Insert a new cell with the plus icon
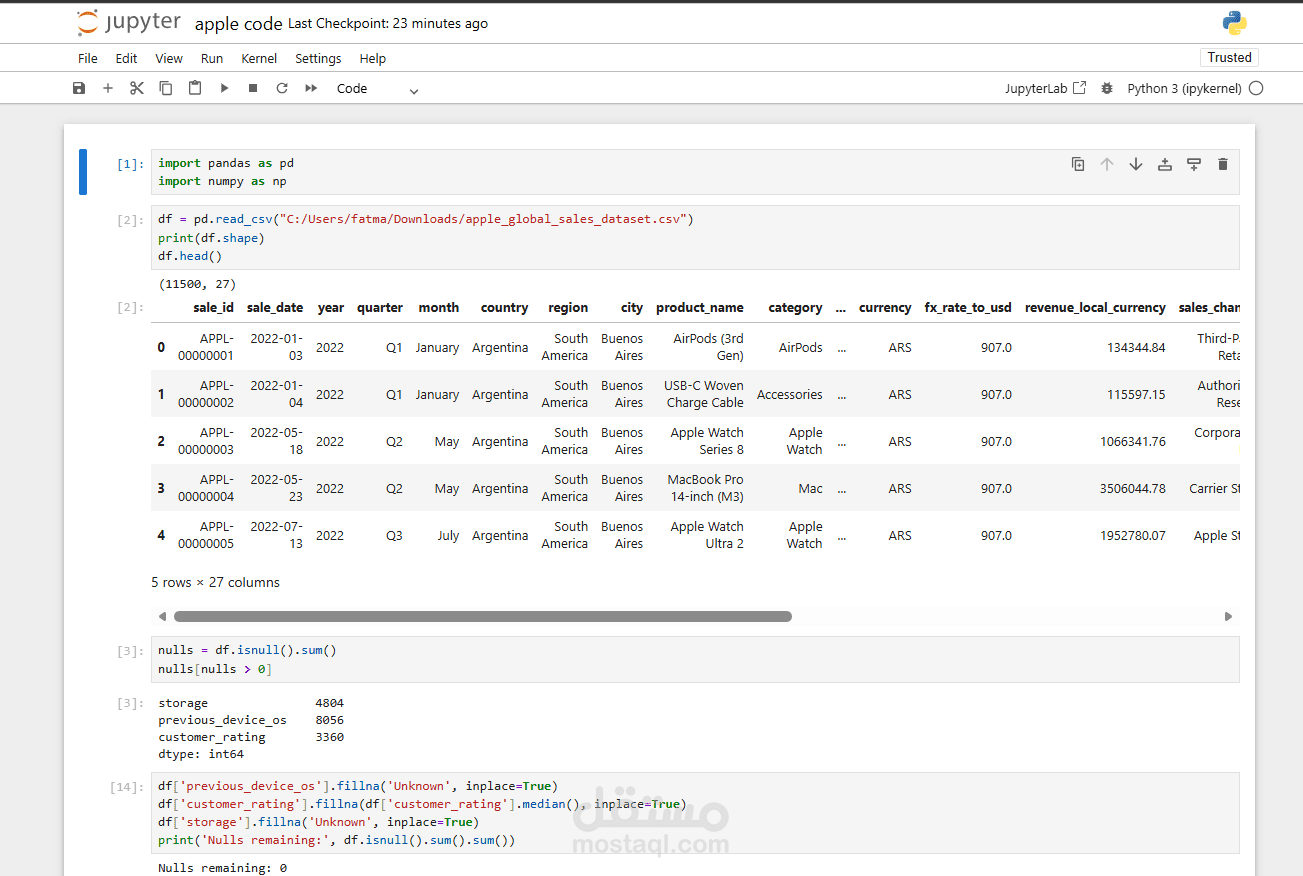The image size is (1303, 876). coord(108,88)
